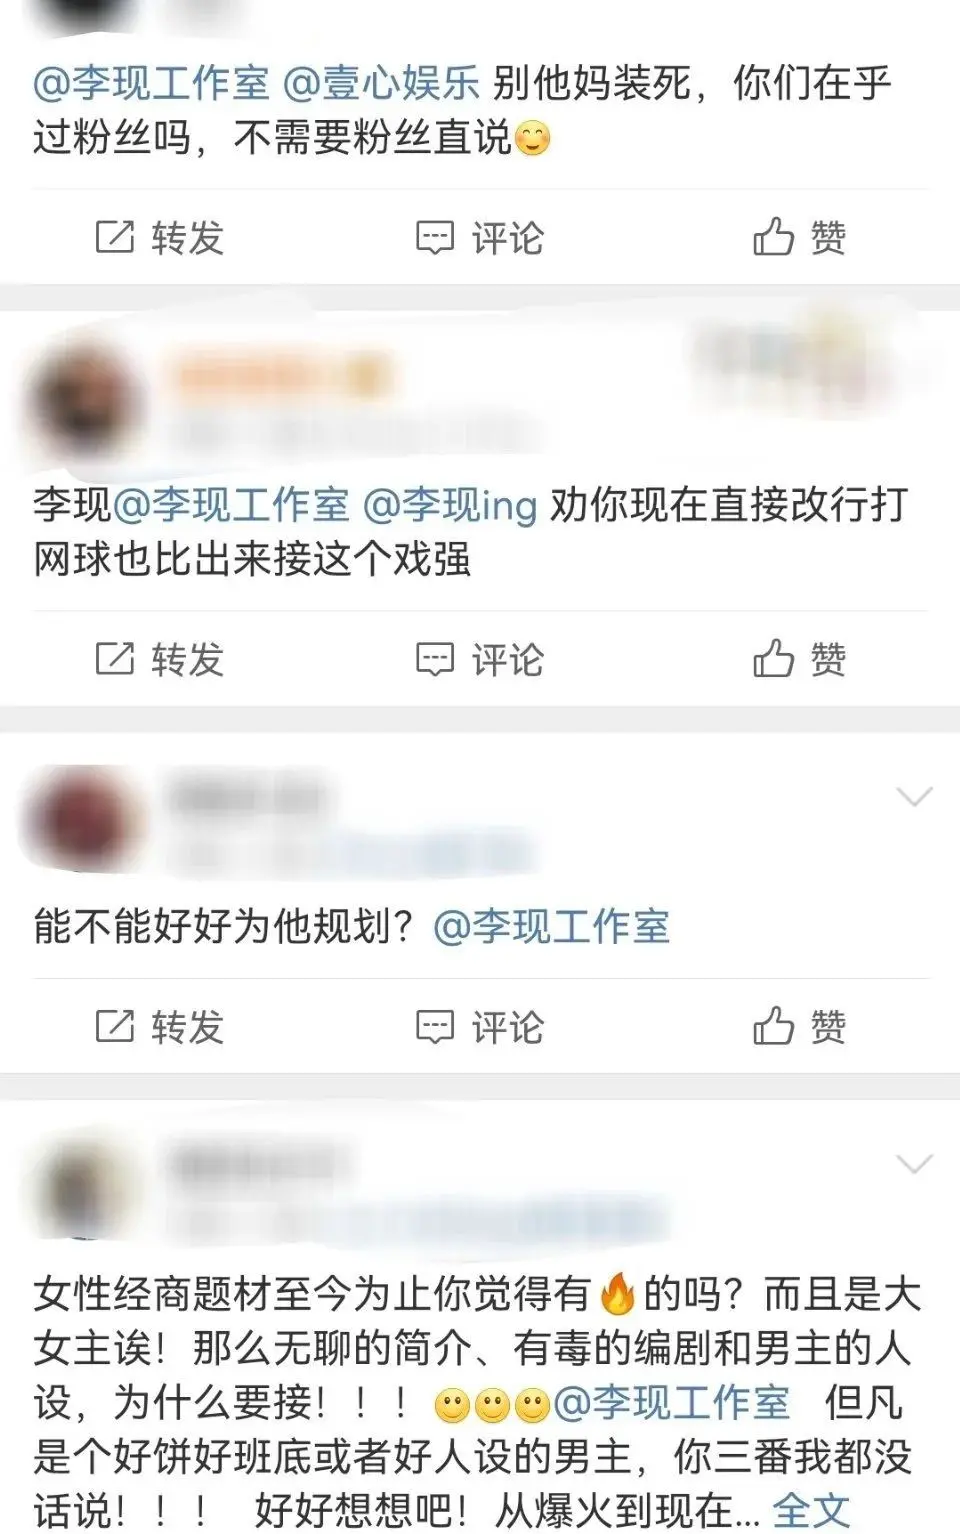The width and height of the screenshot is (960, 1534).
Task: Expand options chevron on 能不能好好为他规划 post
Action: [914, 797]
